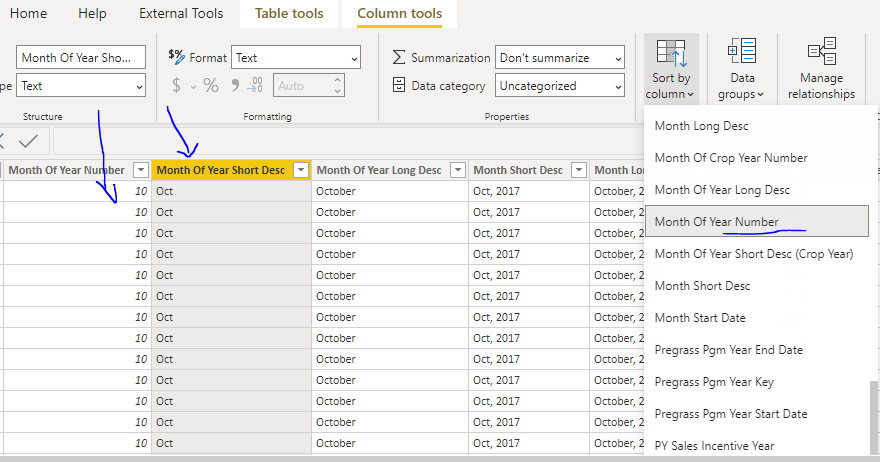Screen dimensions: 880x462
Task: Click first row October cell
Action: [389, 191]
